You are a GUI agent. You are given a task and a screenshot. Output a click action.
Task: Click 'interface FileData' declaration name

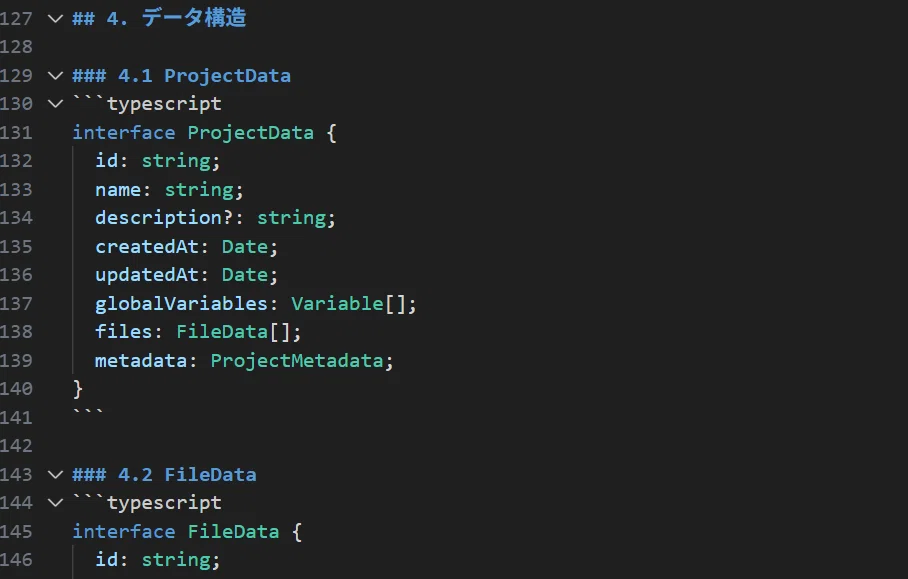tap(233, 532)
